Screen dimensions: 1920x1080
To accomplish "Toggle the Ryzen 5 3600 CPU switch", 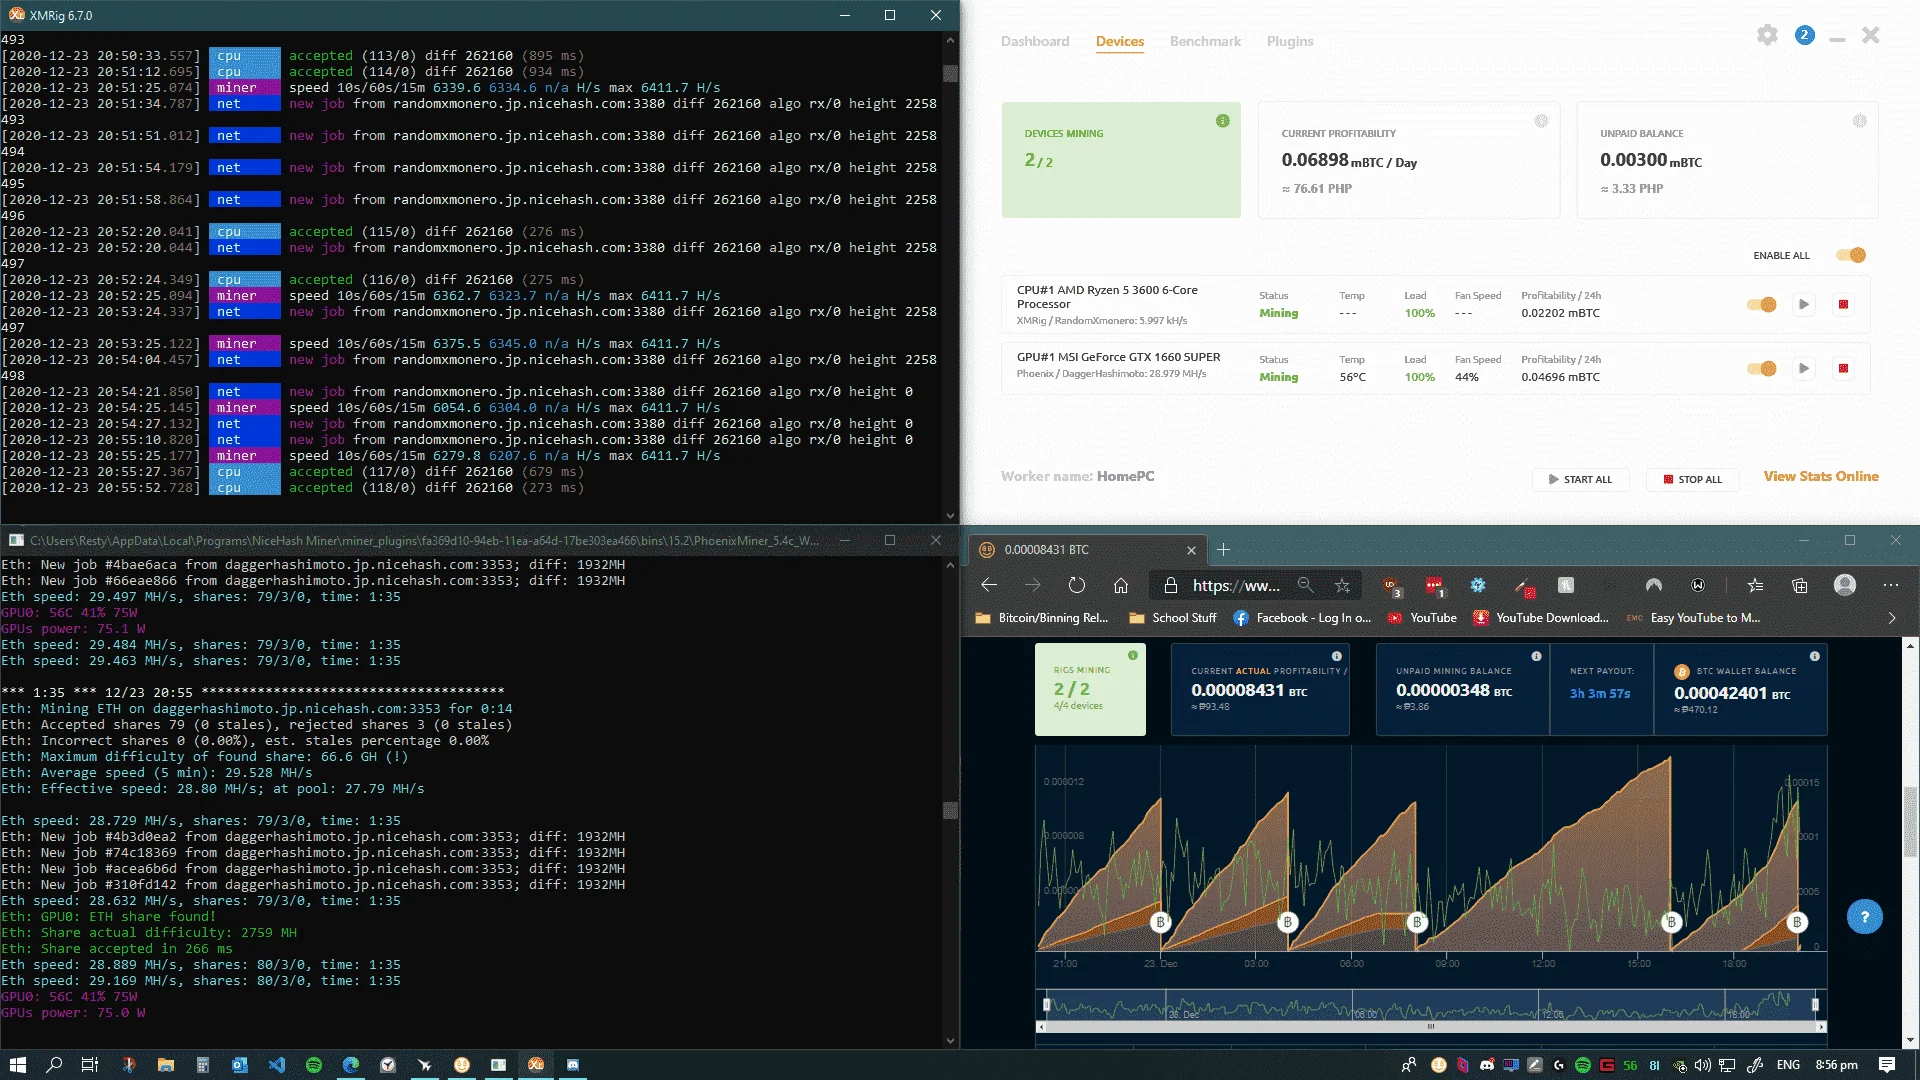I will pos(1762,304).
